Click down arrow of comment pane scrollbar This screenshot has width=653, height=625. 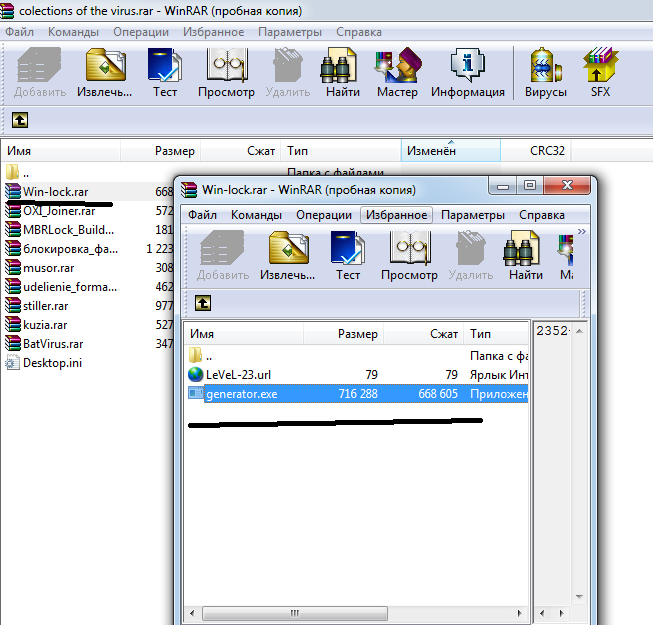[x=579, y=597]
